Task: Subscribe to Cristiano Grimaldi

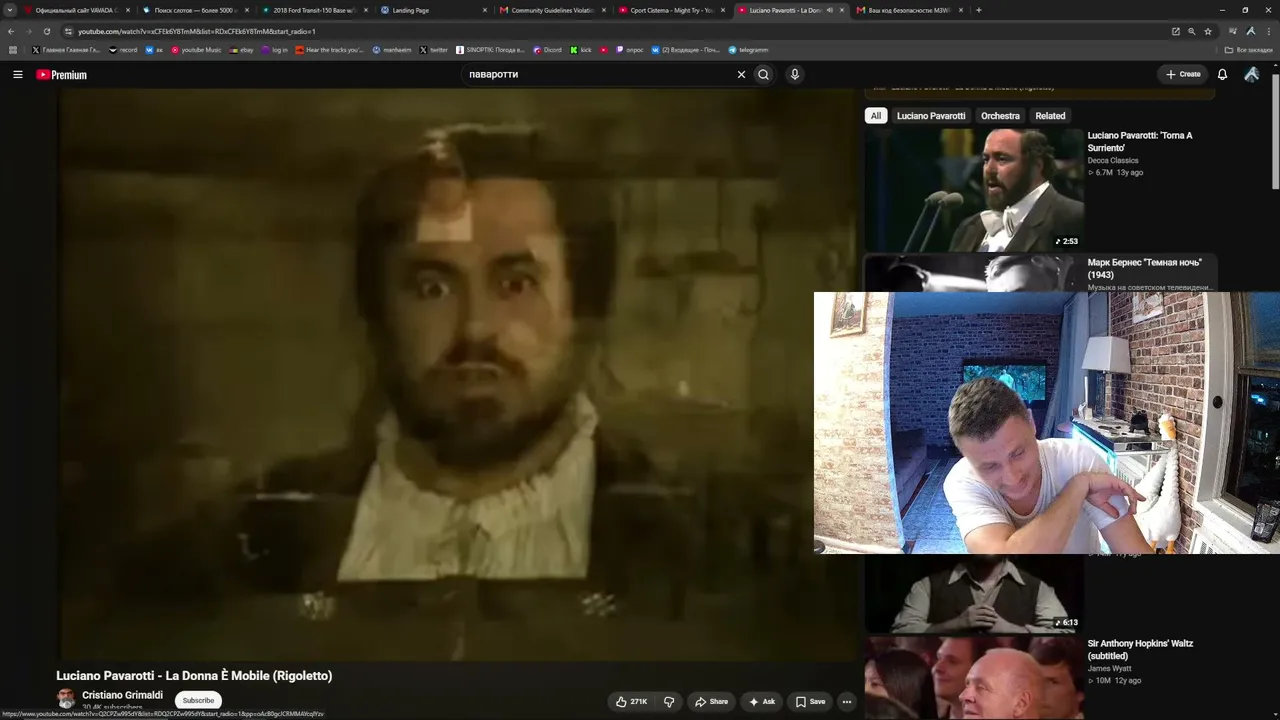Action: coord(198,700)
